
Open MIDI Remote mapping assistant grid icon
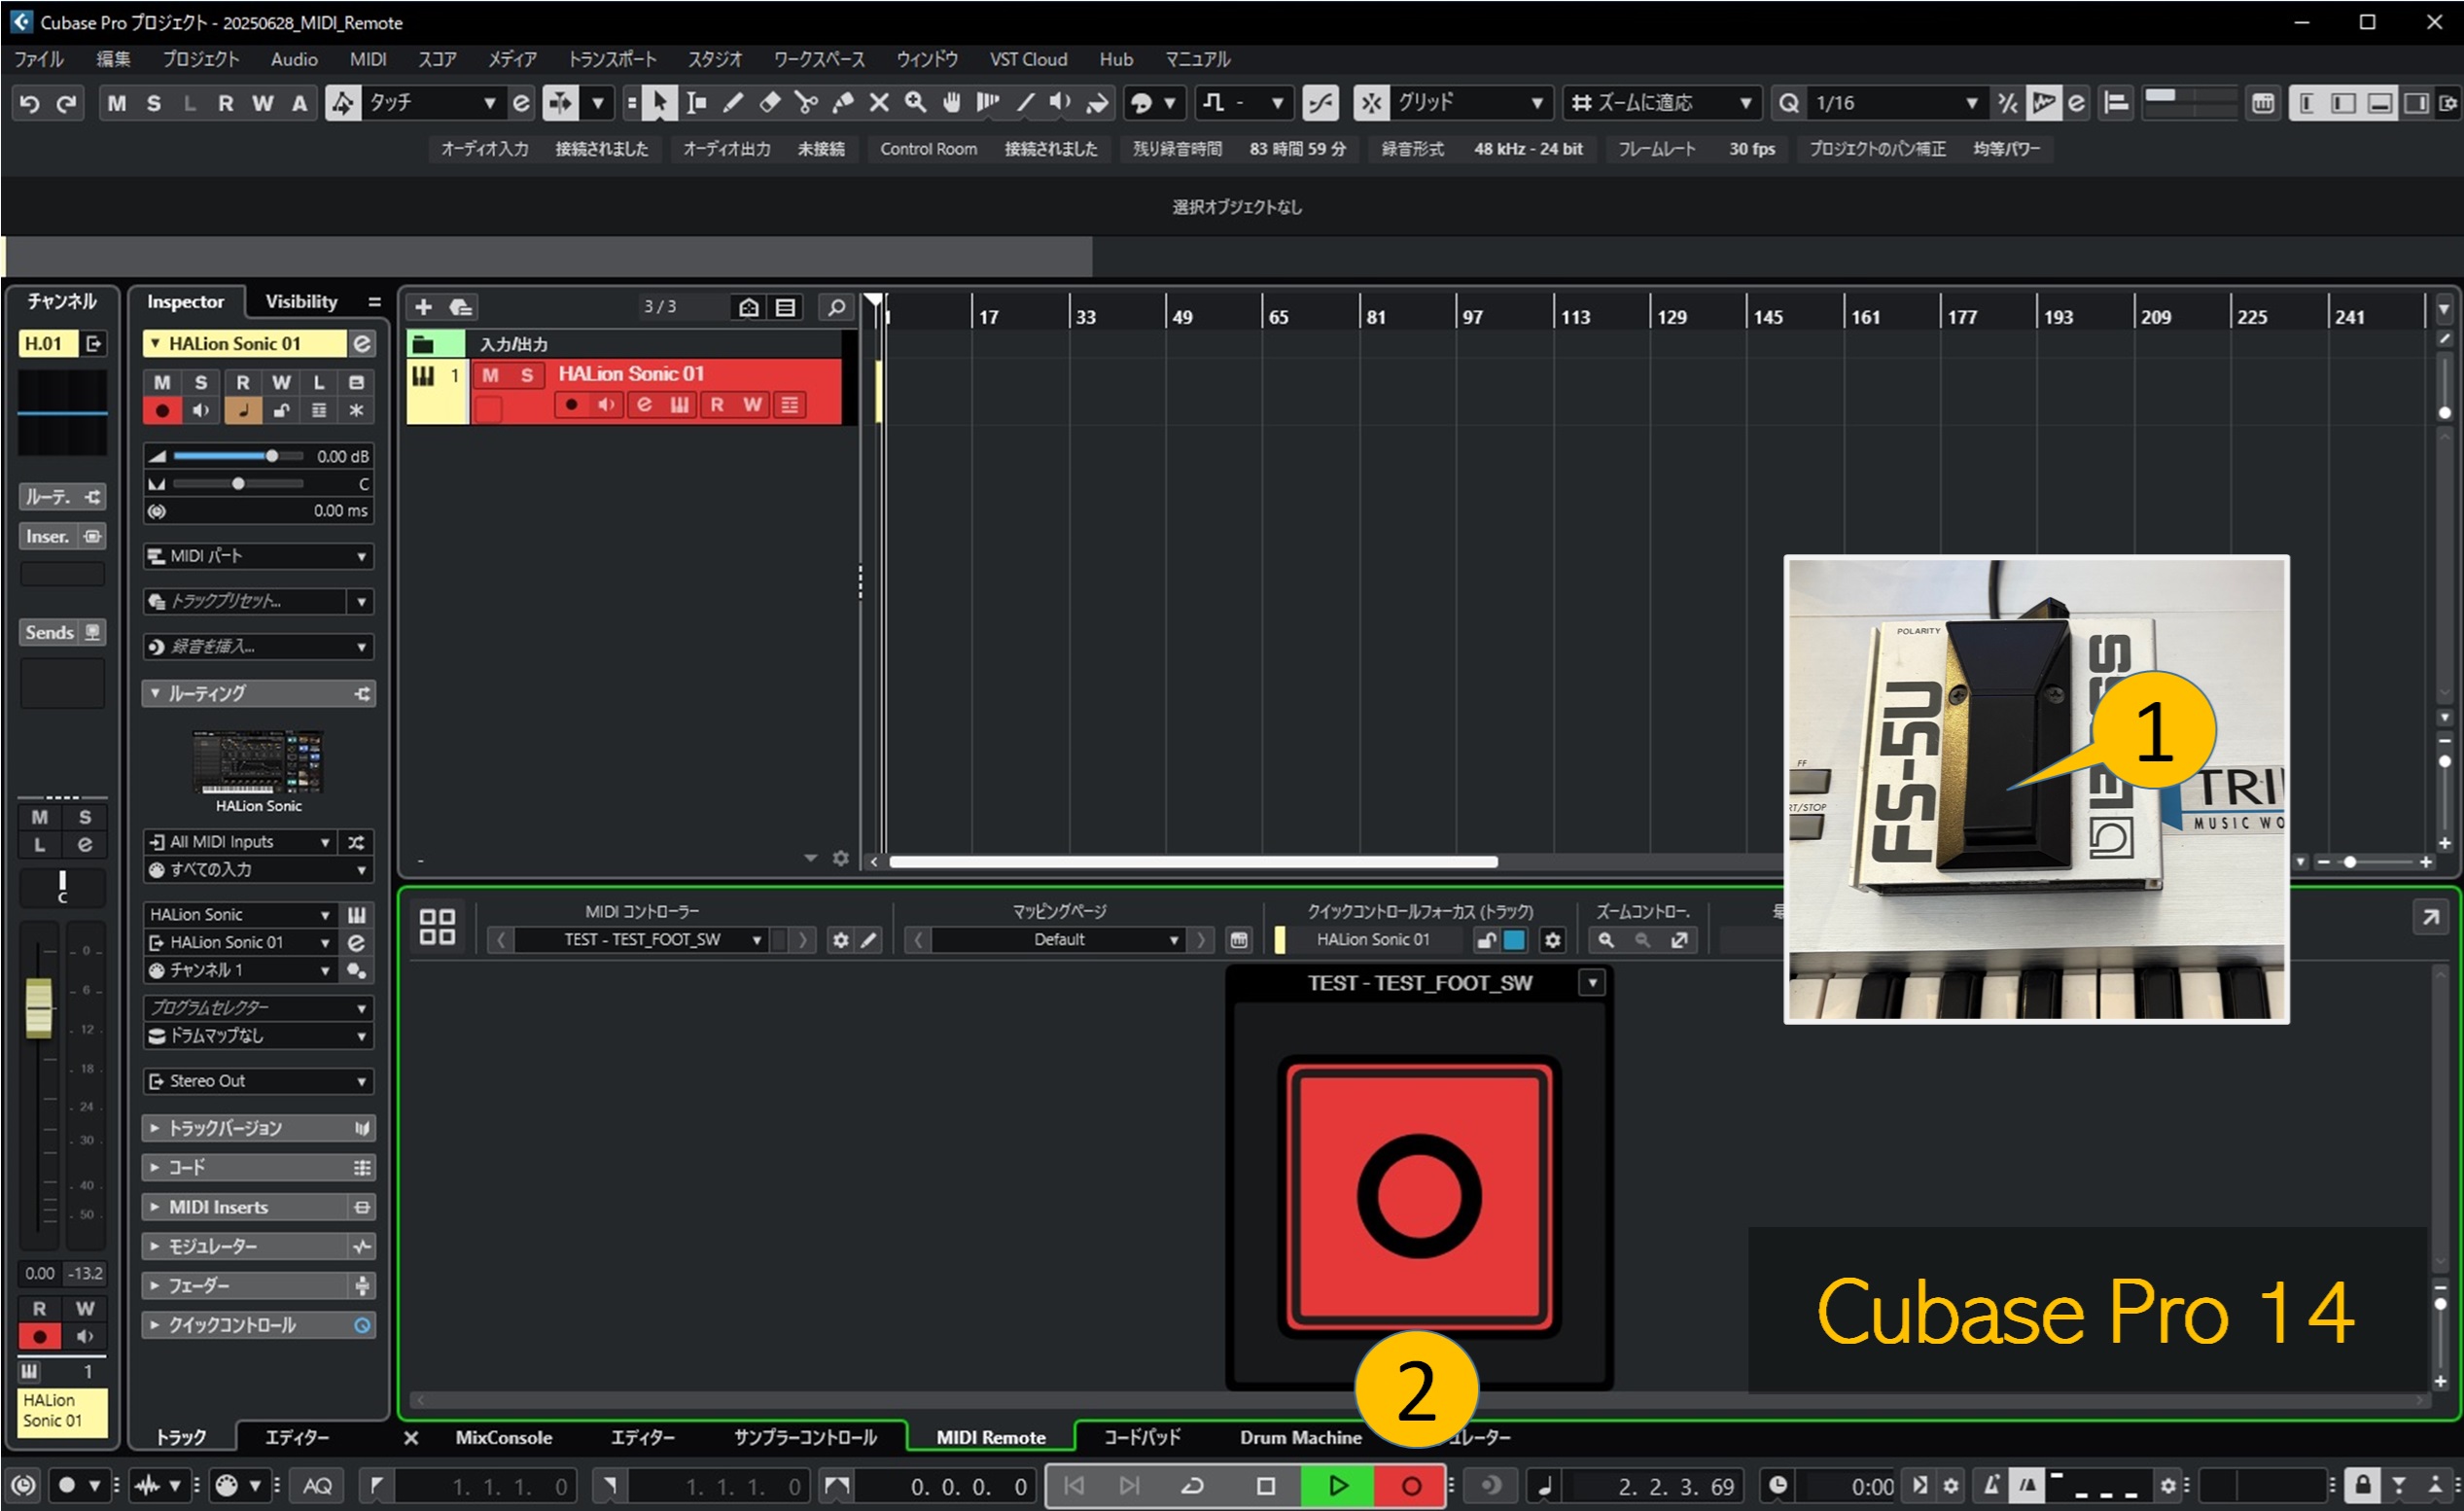coord(437,926)
